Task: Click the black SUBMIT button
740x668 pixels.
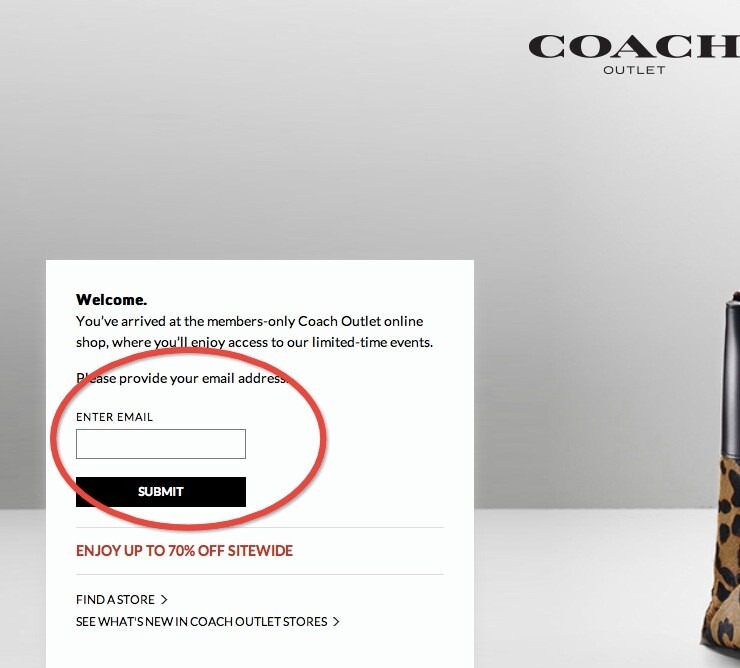Action: click(x=161, y=492)
